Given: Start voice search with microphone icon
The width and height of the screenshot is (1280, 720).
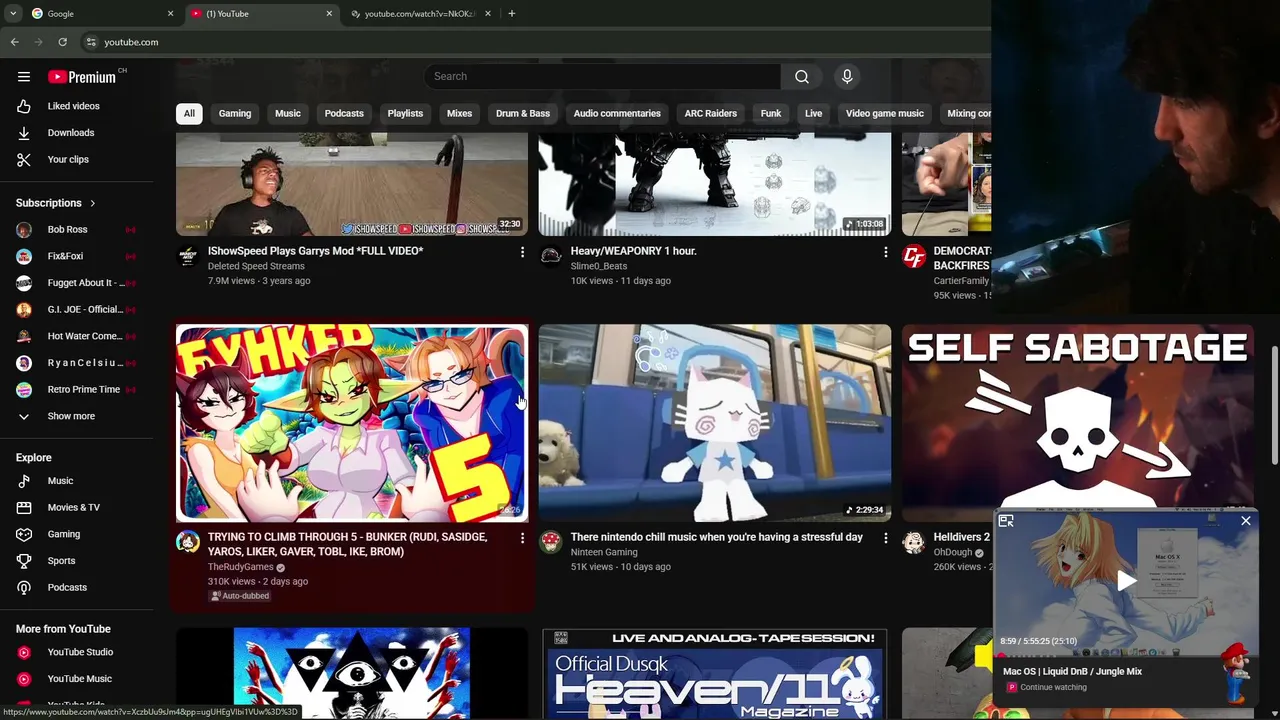Looking at the screenshot, I should [847, 77].
